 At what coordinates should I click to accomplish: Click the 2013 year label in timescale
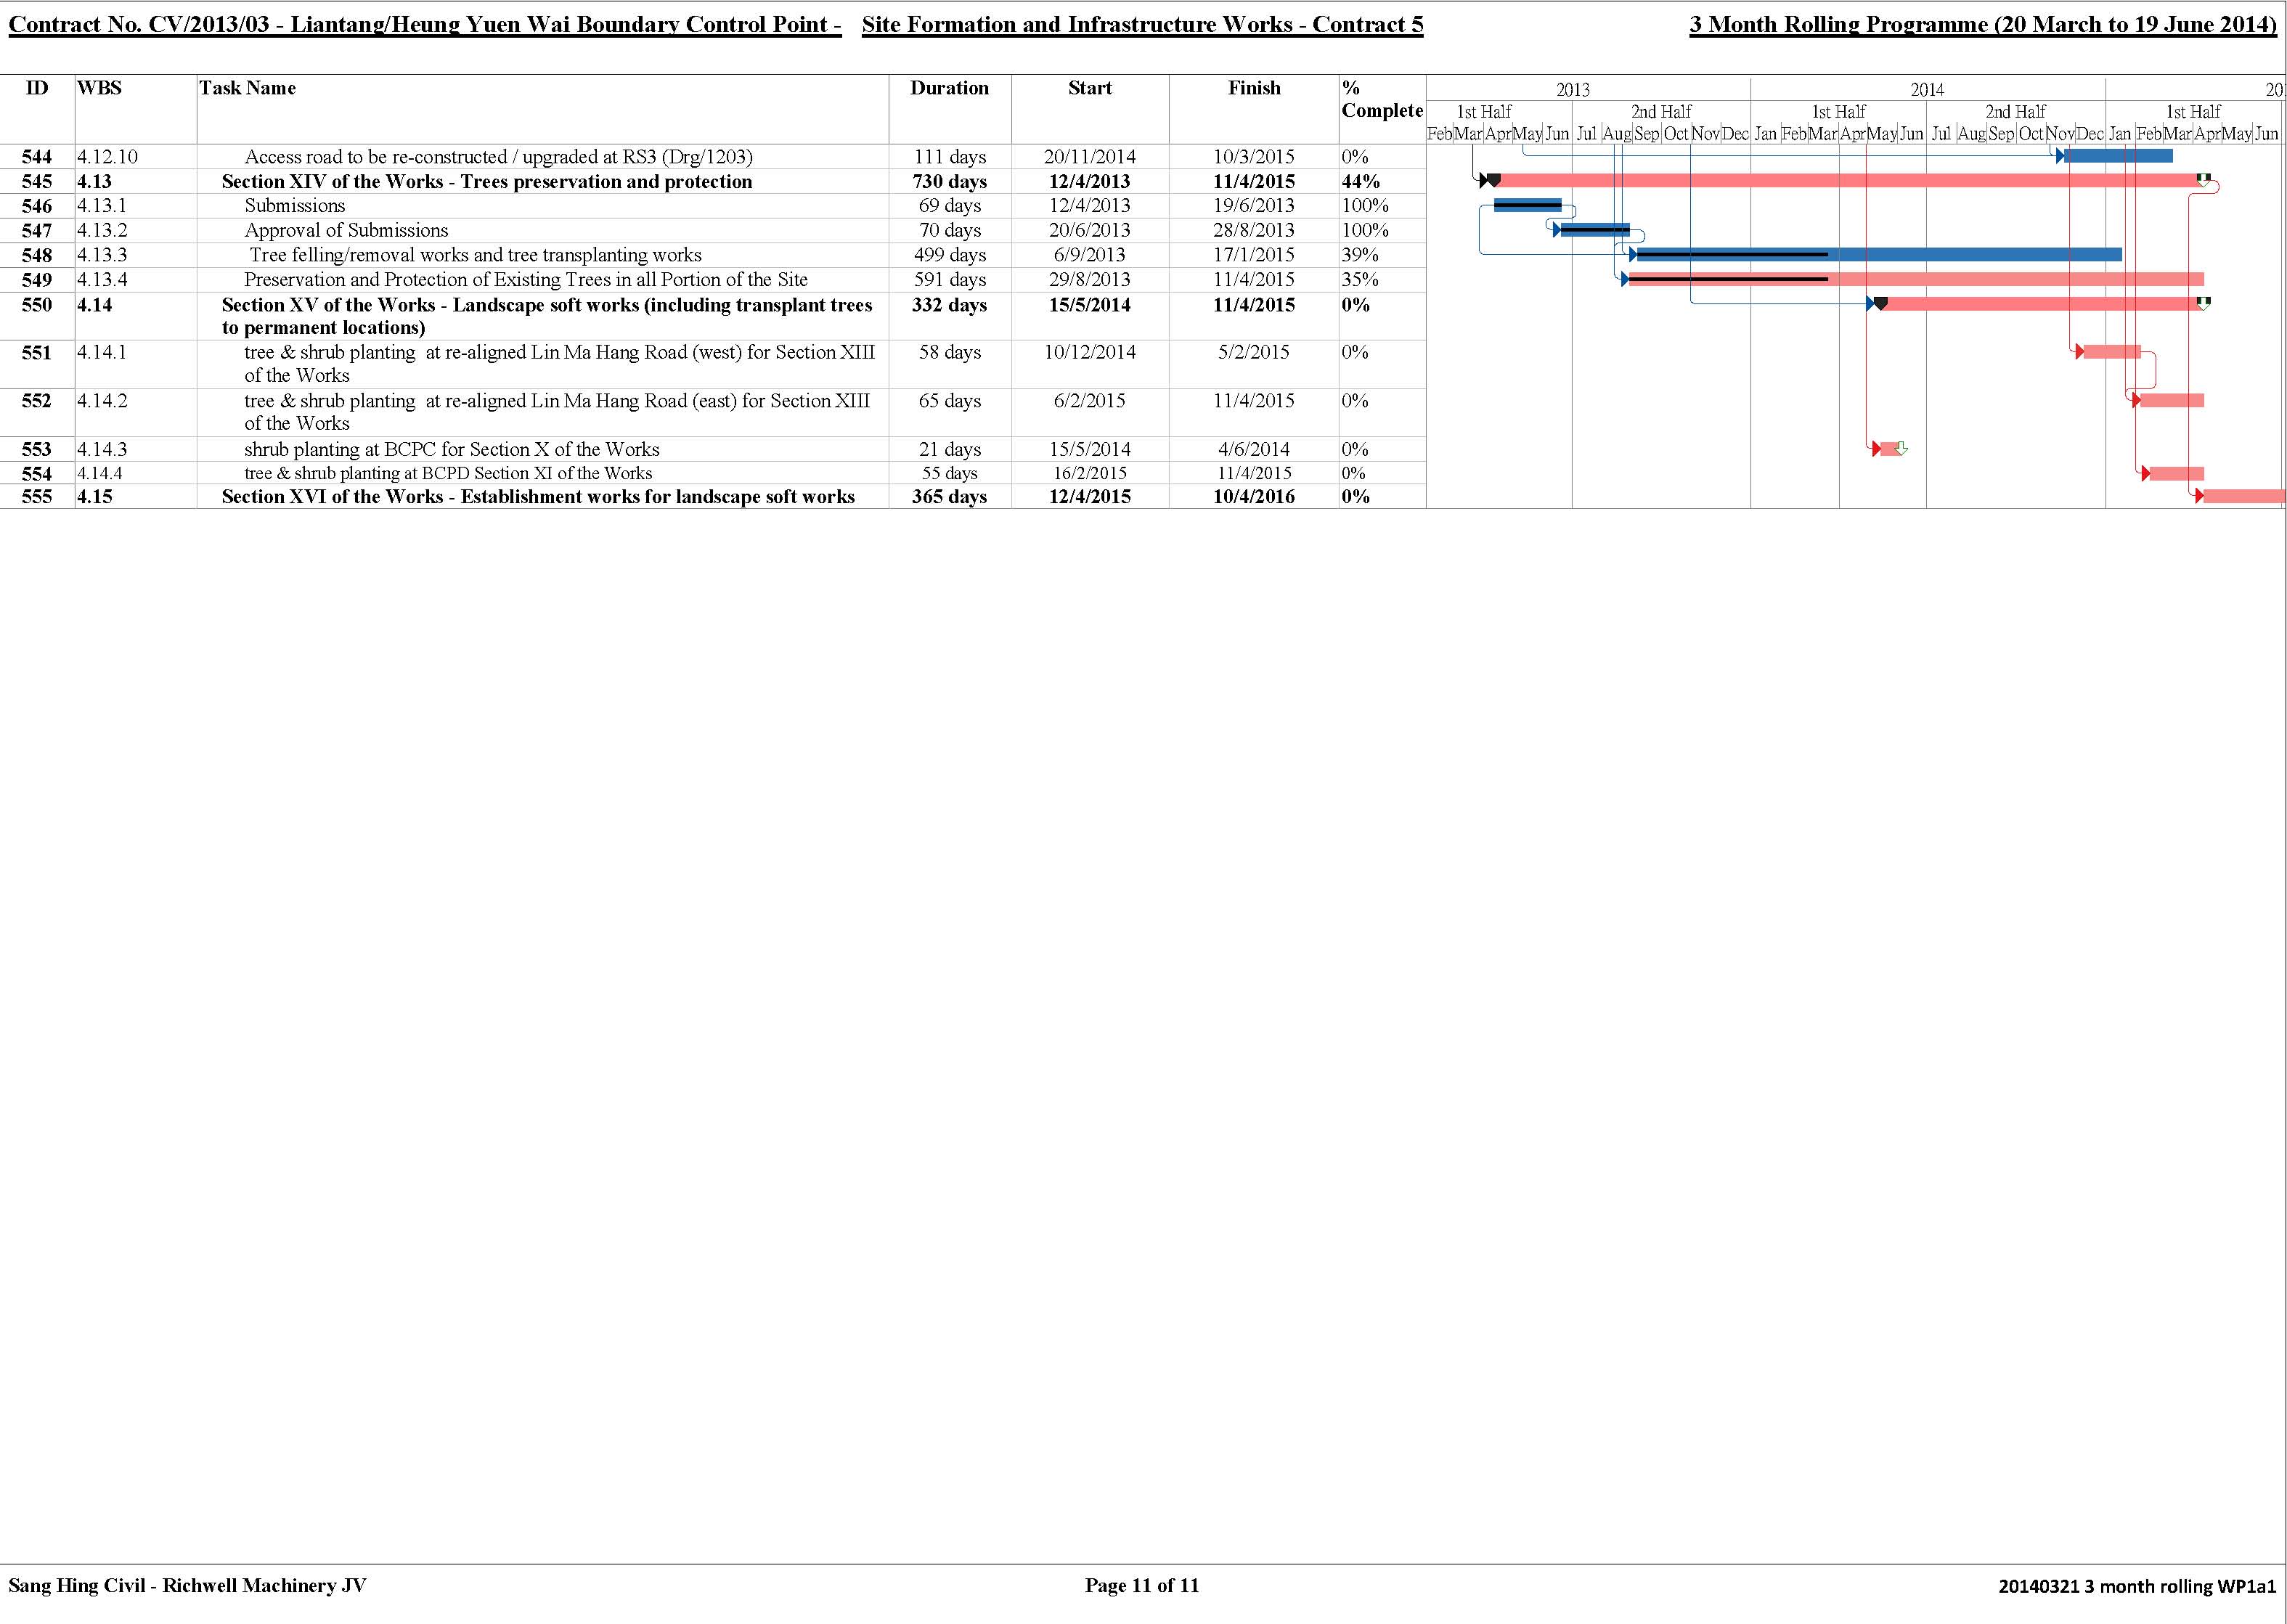point(1572,89)
